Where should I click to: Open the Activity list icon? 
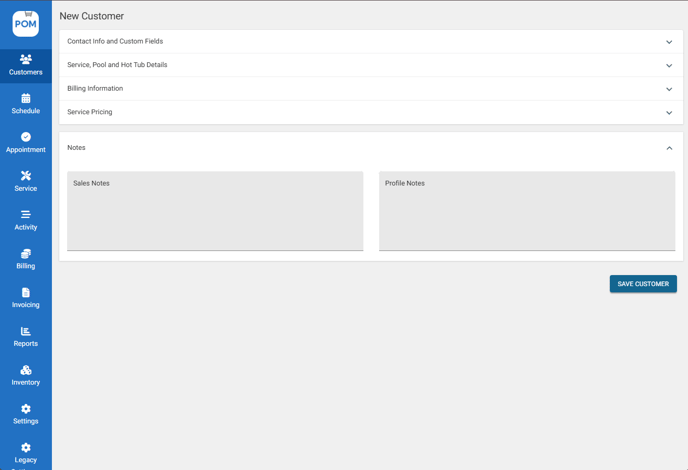pyautogui.click(x=26, y=215)
